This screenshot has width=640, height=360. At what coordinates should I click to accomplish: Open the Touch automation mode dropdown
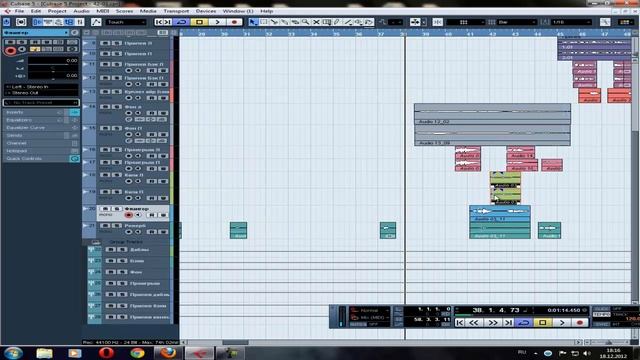pyautogui.click(x=126, y=22)
